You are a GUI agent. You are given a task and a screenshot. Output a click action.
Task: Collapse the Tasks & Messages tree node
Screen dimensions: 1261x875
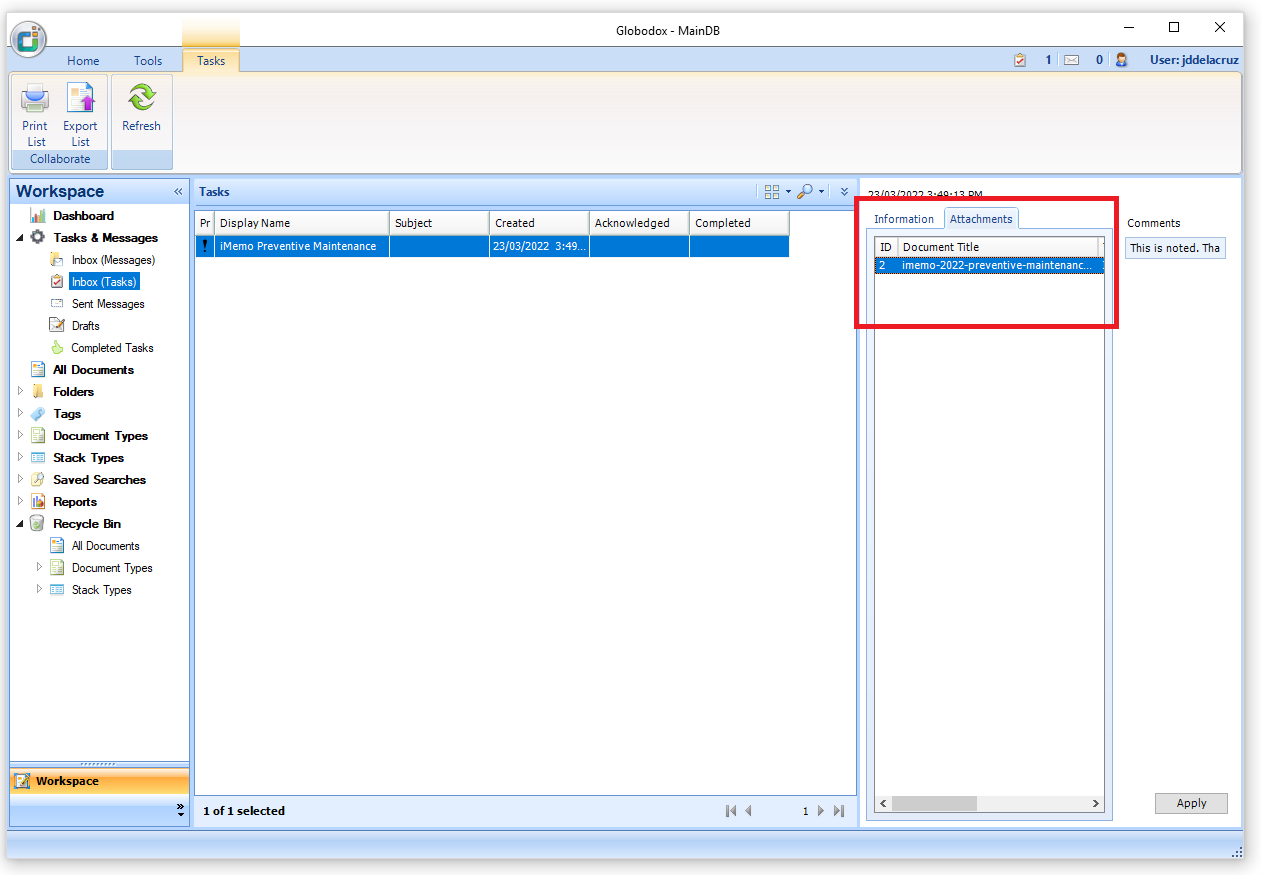[x=20, y=238]
